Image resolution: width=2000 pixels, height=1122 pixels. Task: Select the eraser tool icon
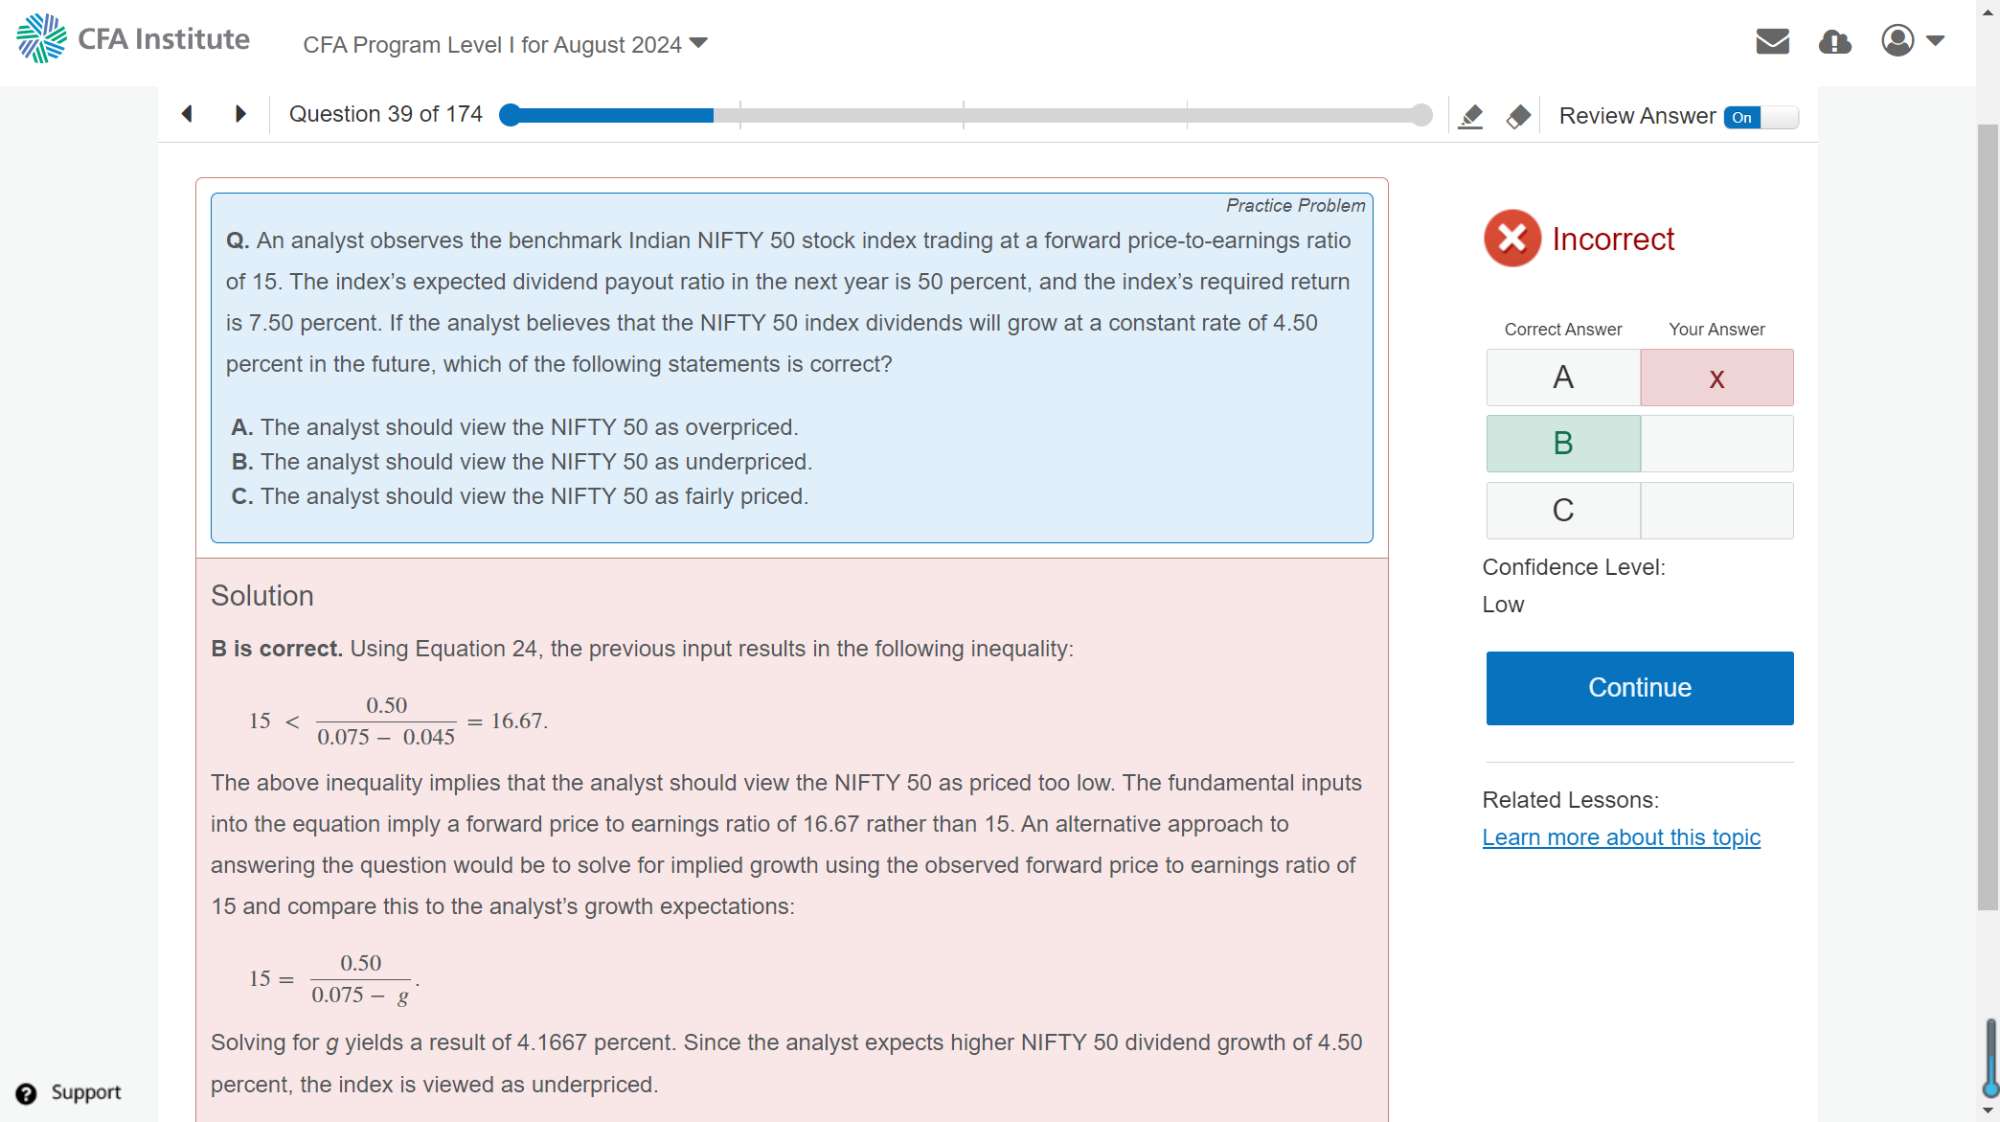coord(1518,116)
